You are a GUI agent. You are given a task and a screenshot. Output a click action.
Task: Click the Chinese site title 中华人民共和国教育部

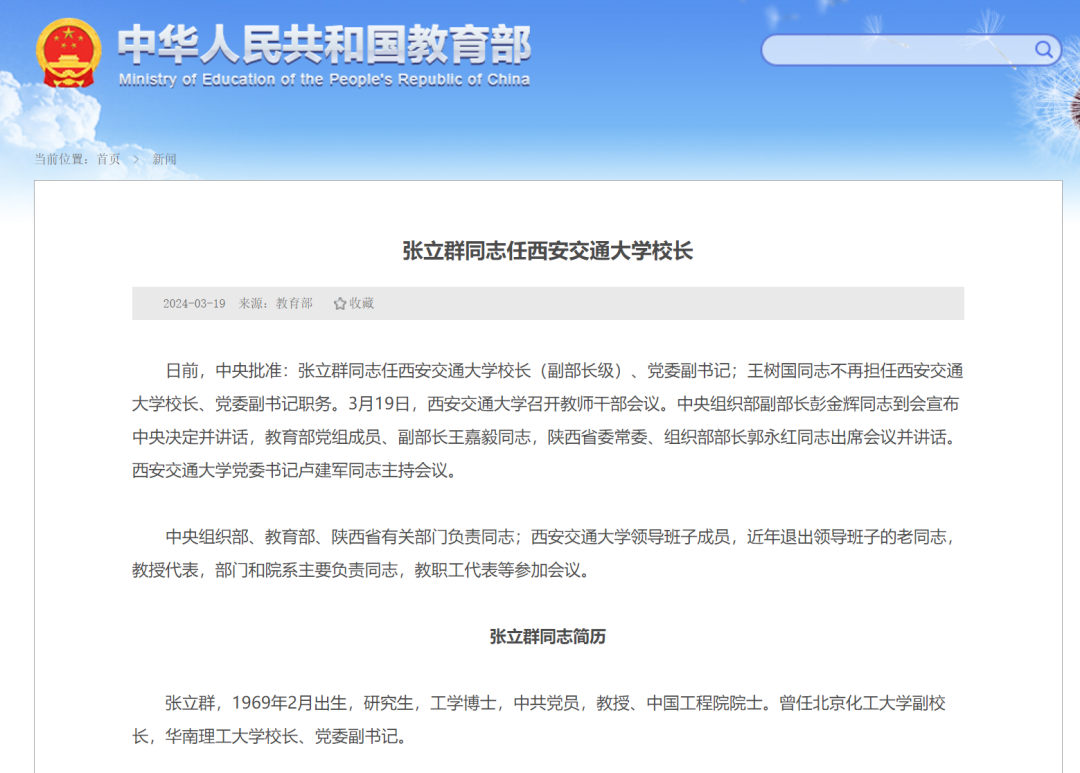324,45
